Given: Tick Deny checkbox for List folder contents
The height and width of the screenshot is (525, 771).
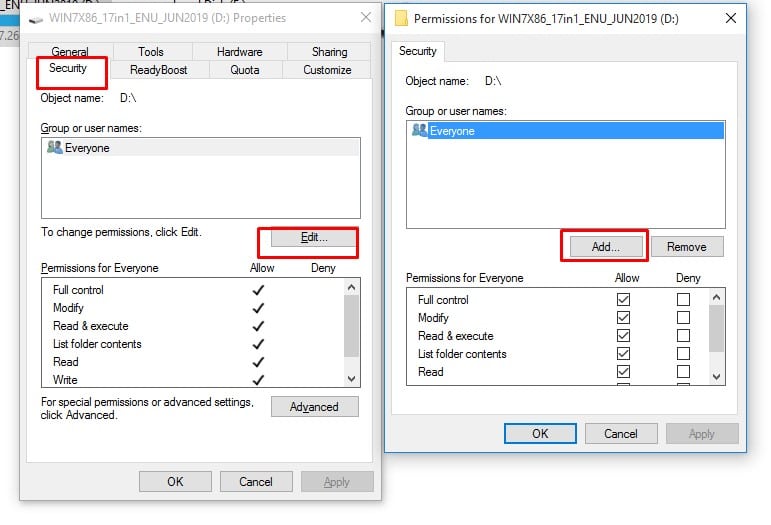Looking at the screenshot, I should click(x=683, y=354).
